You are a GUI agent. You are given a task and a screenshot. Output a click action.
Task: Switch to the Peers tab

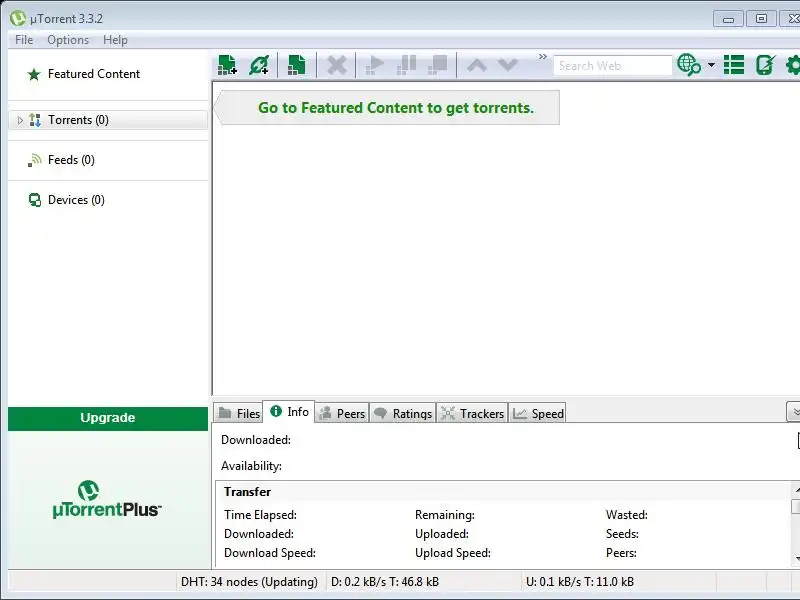pyautogui.click(x=341, y=413)
